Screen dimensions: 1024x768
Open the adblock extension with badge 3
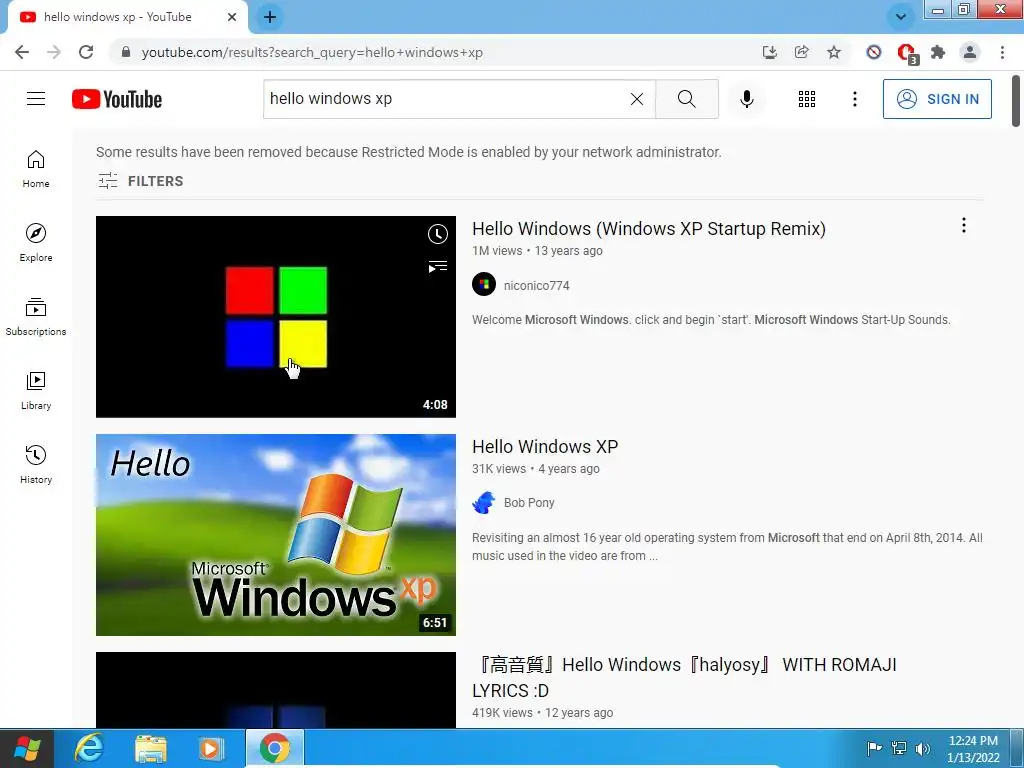coord(906,53)
